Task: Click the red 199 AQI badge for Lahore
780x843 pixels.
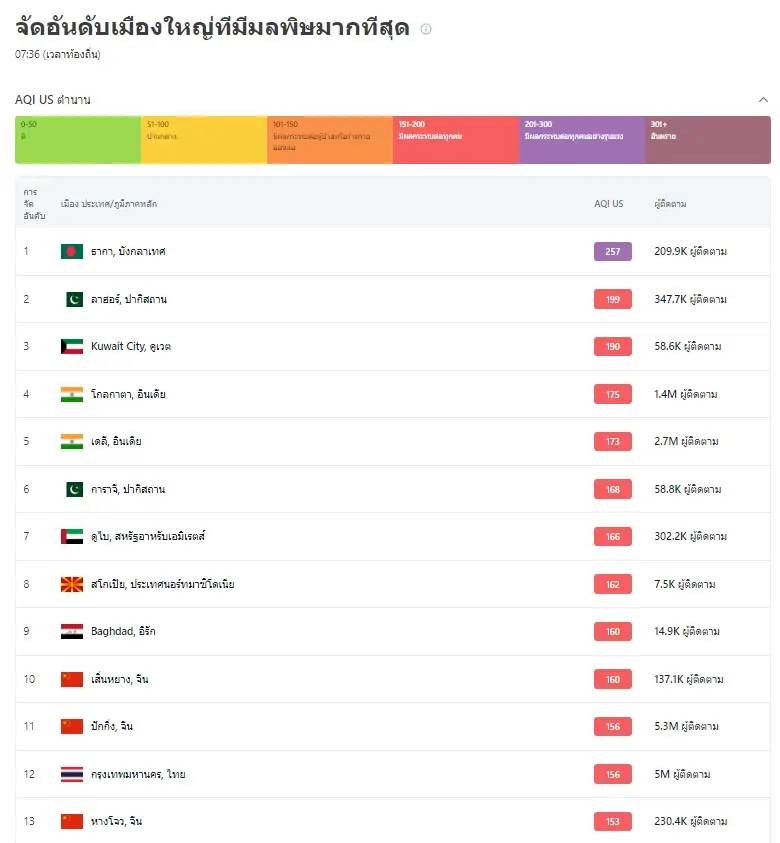Action: pyautogui.click(x=612, y=299)
